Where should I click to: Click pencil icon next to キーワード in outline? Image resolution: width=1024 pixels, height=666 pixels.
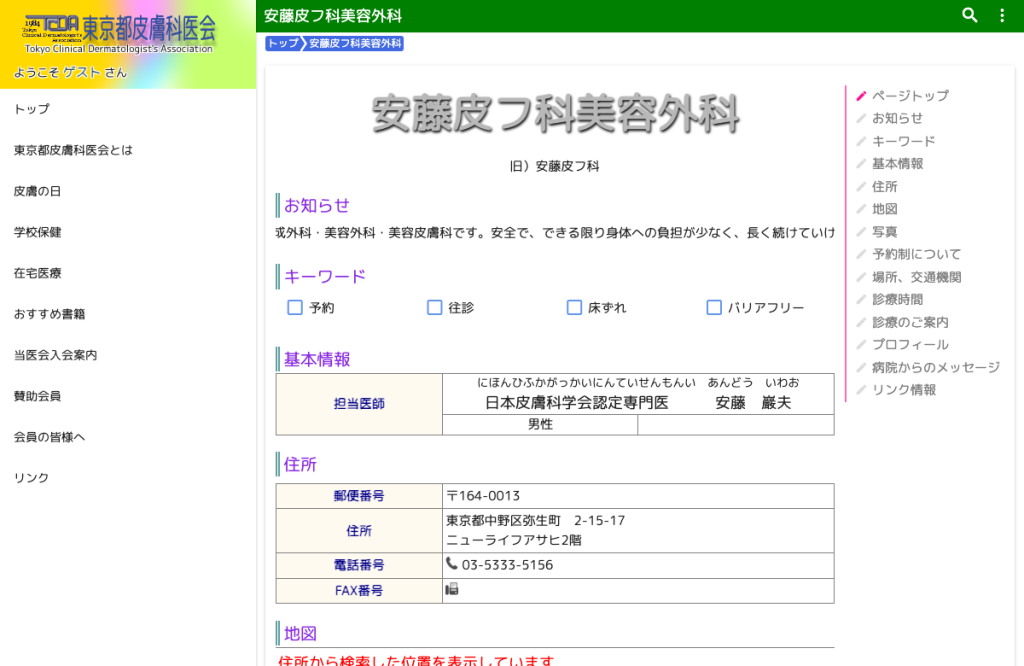click(861, 141)
